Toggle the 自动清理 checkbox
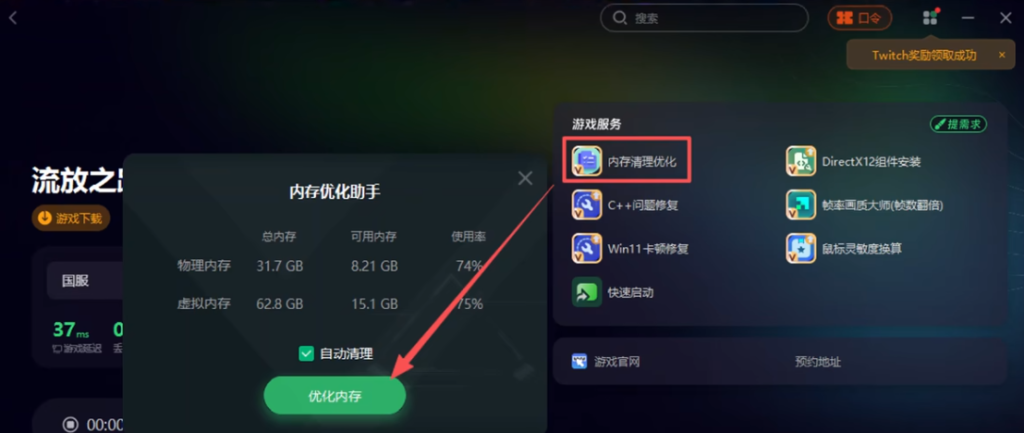Screen dimensions: 1024x433 306,354
